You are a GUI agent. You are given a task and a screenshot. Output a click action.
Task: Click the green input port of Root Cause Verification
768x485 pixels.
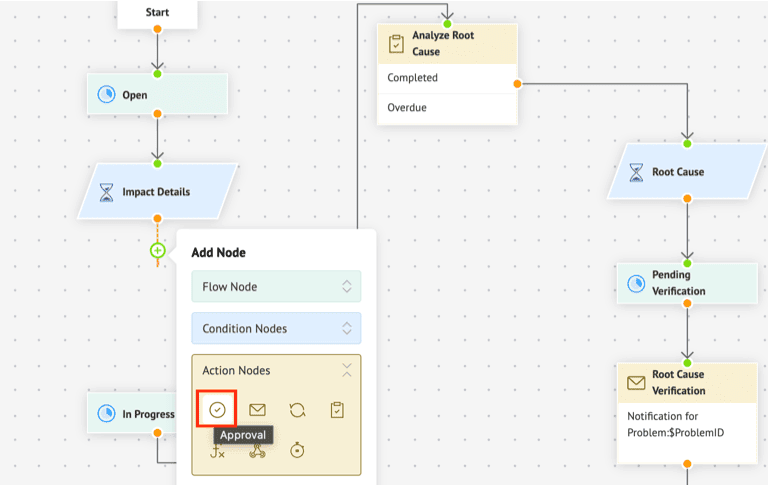(x=687, y=363)
